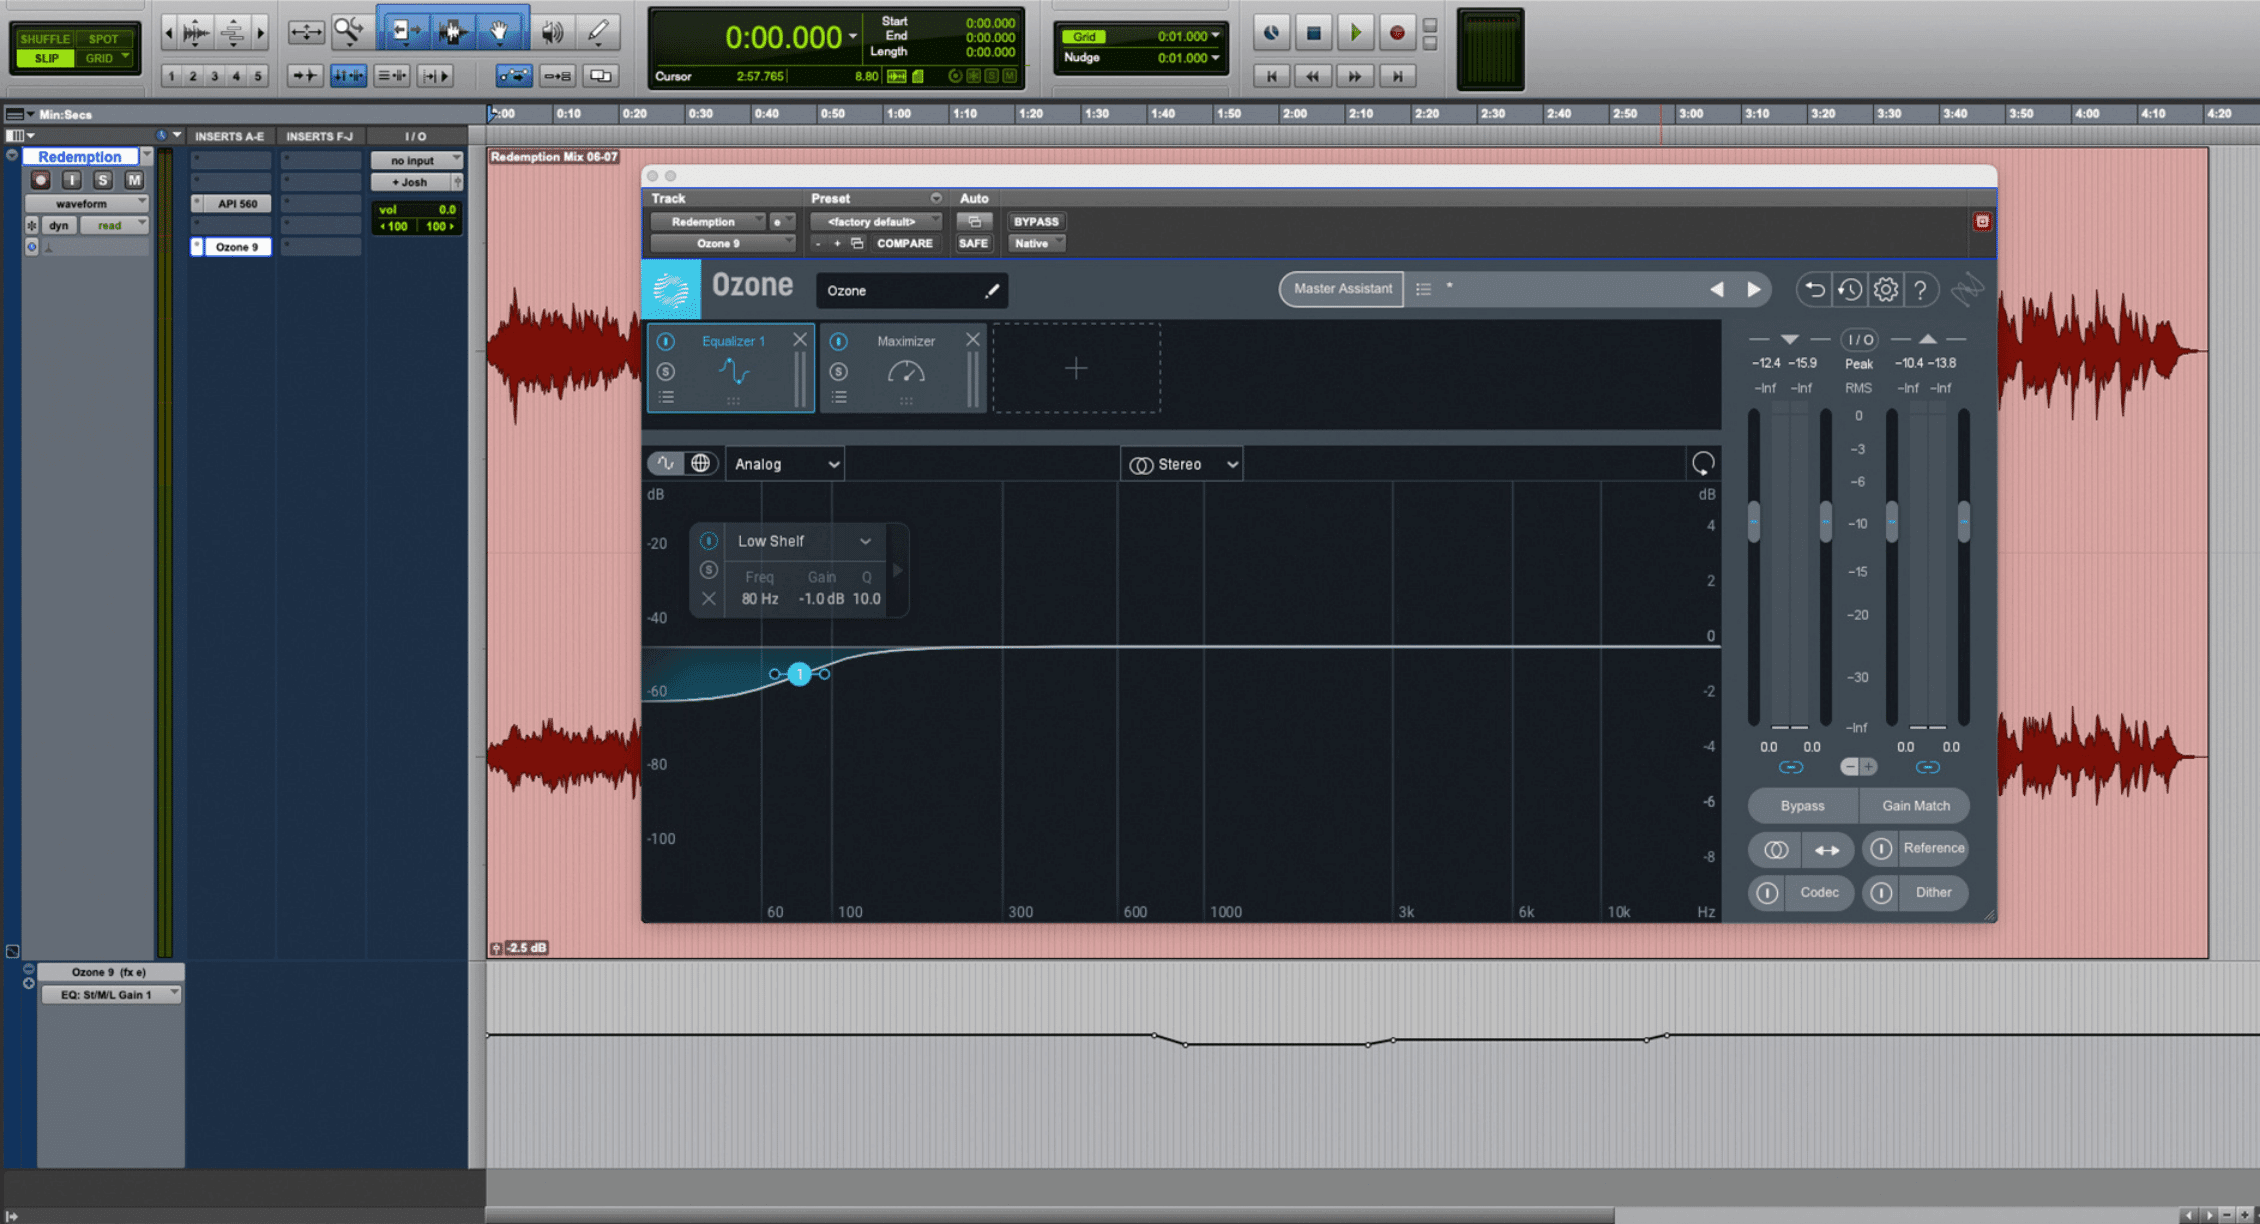Open the read automation mode selector
Image resolution: width=2260 pixels, height=1224 pixels.
114,225
